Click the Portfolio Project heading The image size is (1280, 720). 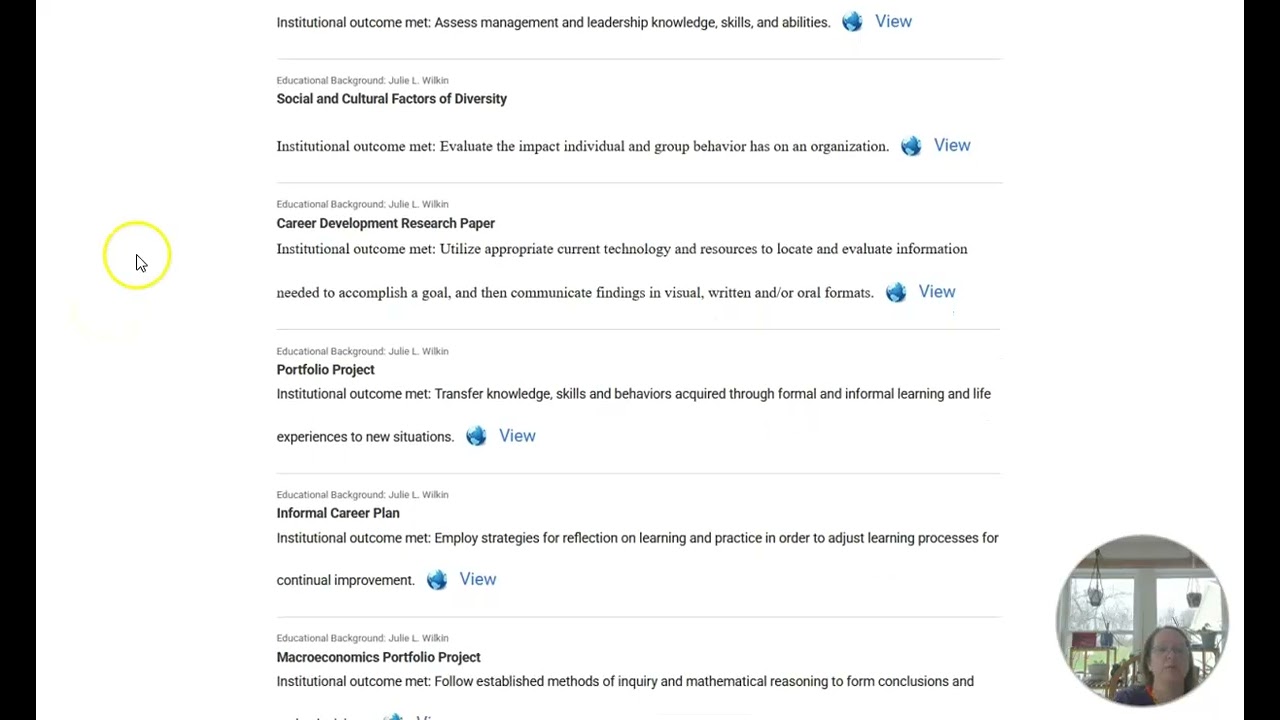click(x=325, y=369)
